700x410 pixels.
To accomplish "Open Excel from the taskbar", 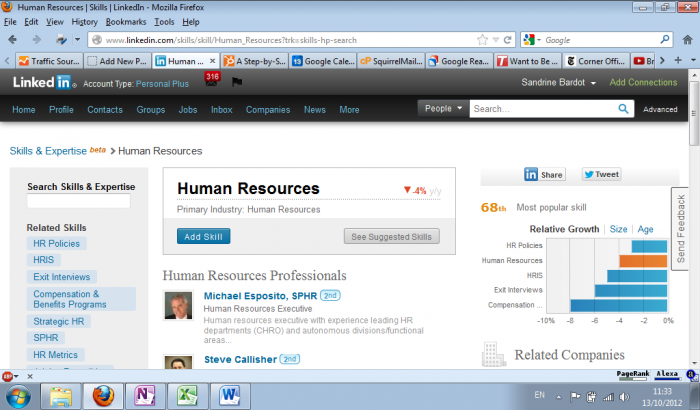I will (x=187, y=396).
